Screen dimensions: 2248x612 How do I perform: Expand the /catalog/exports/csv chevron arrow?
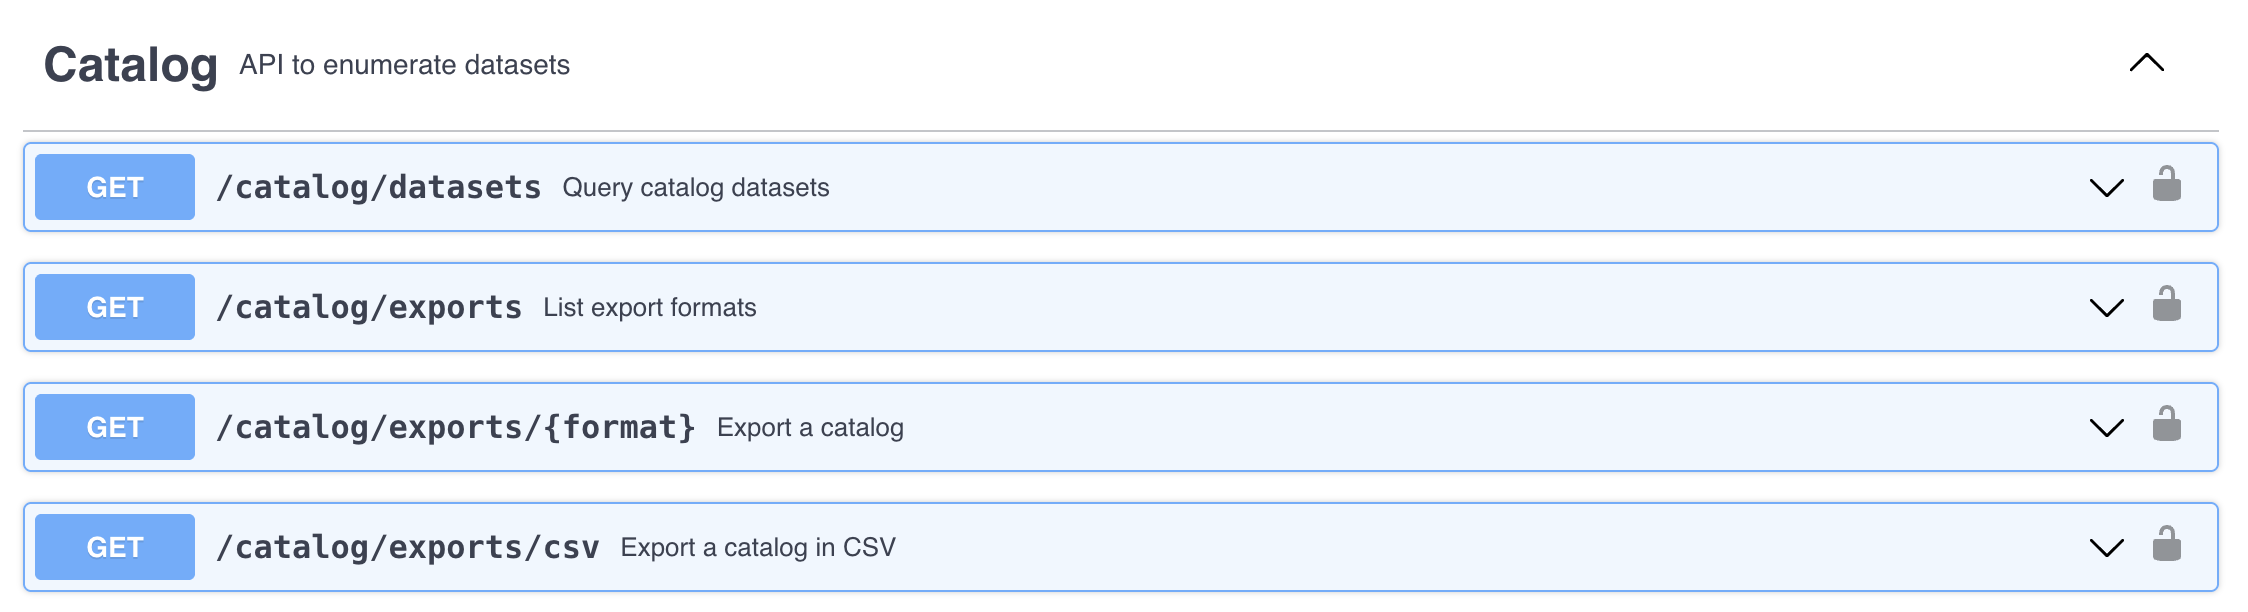pos(2106,548)
